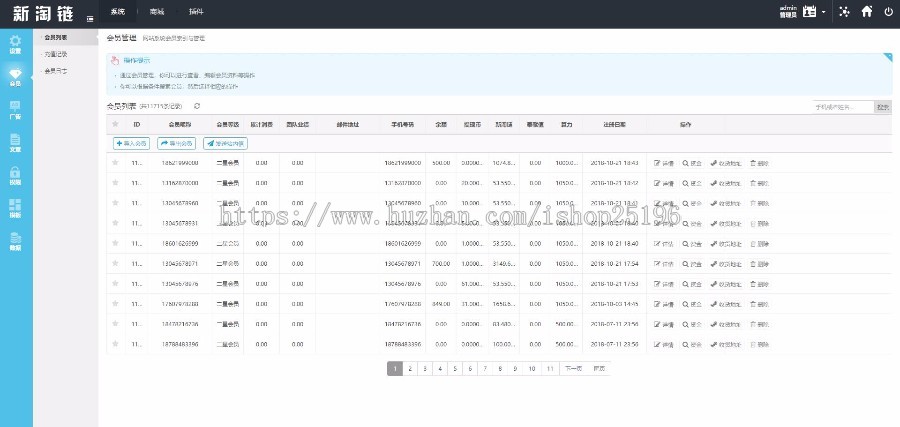Image resolution: width=900 pixels, height=427 pixels.
Task: Go to page 2 of member list
Action: [x=411, y=369]
